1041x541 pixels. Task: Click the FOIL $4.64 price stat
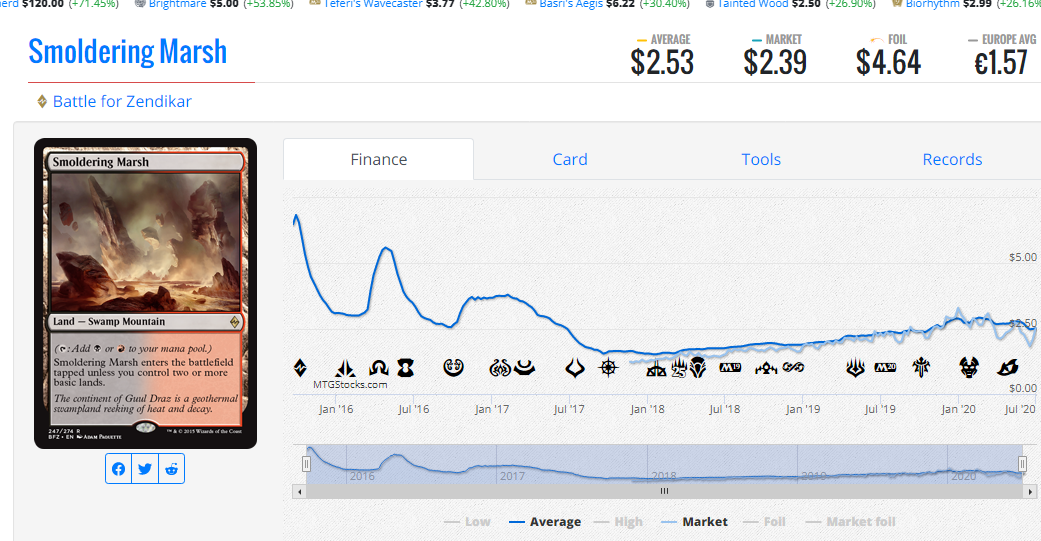888,56
